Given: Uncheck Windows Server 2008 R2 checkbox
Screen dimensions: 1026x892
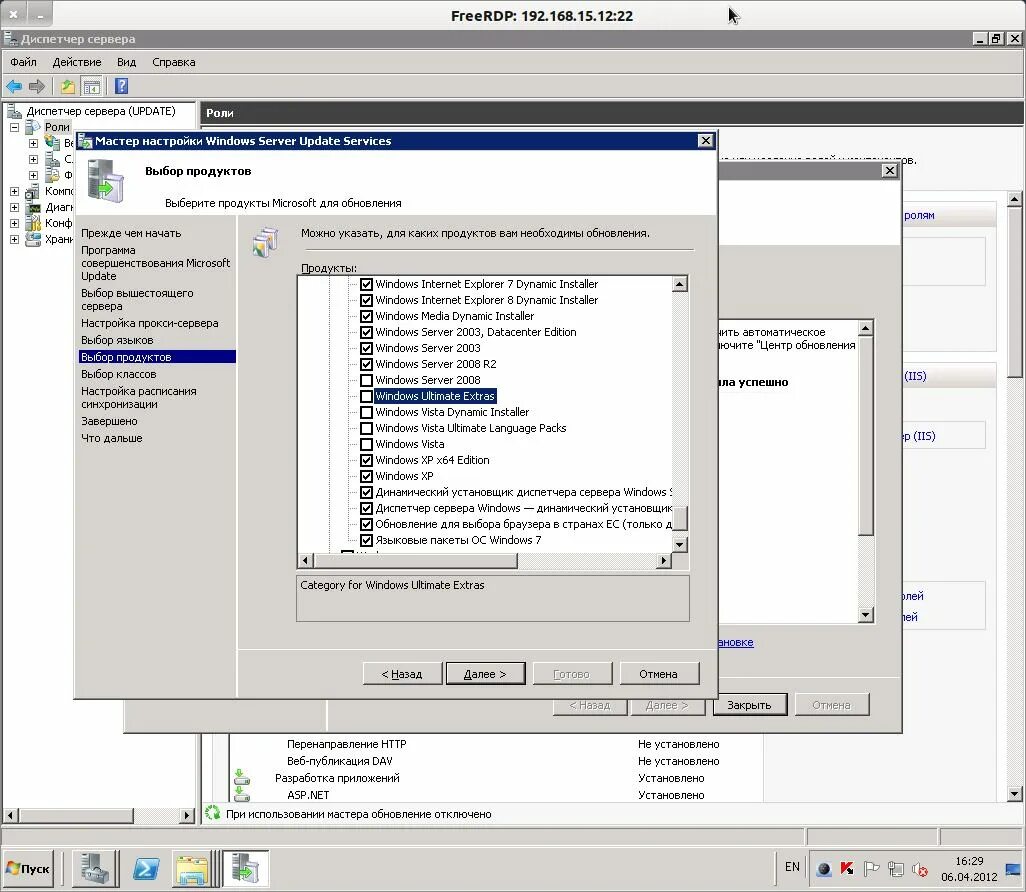Looking at the screenshot, I should [x=366, y=365].
